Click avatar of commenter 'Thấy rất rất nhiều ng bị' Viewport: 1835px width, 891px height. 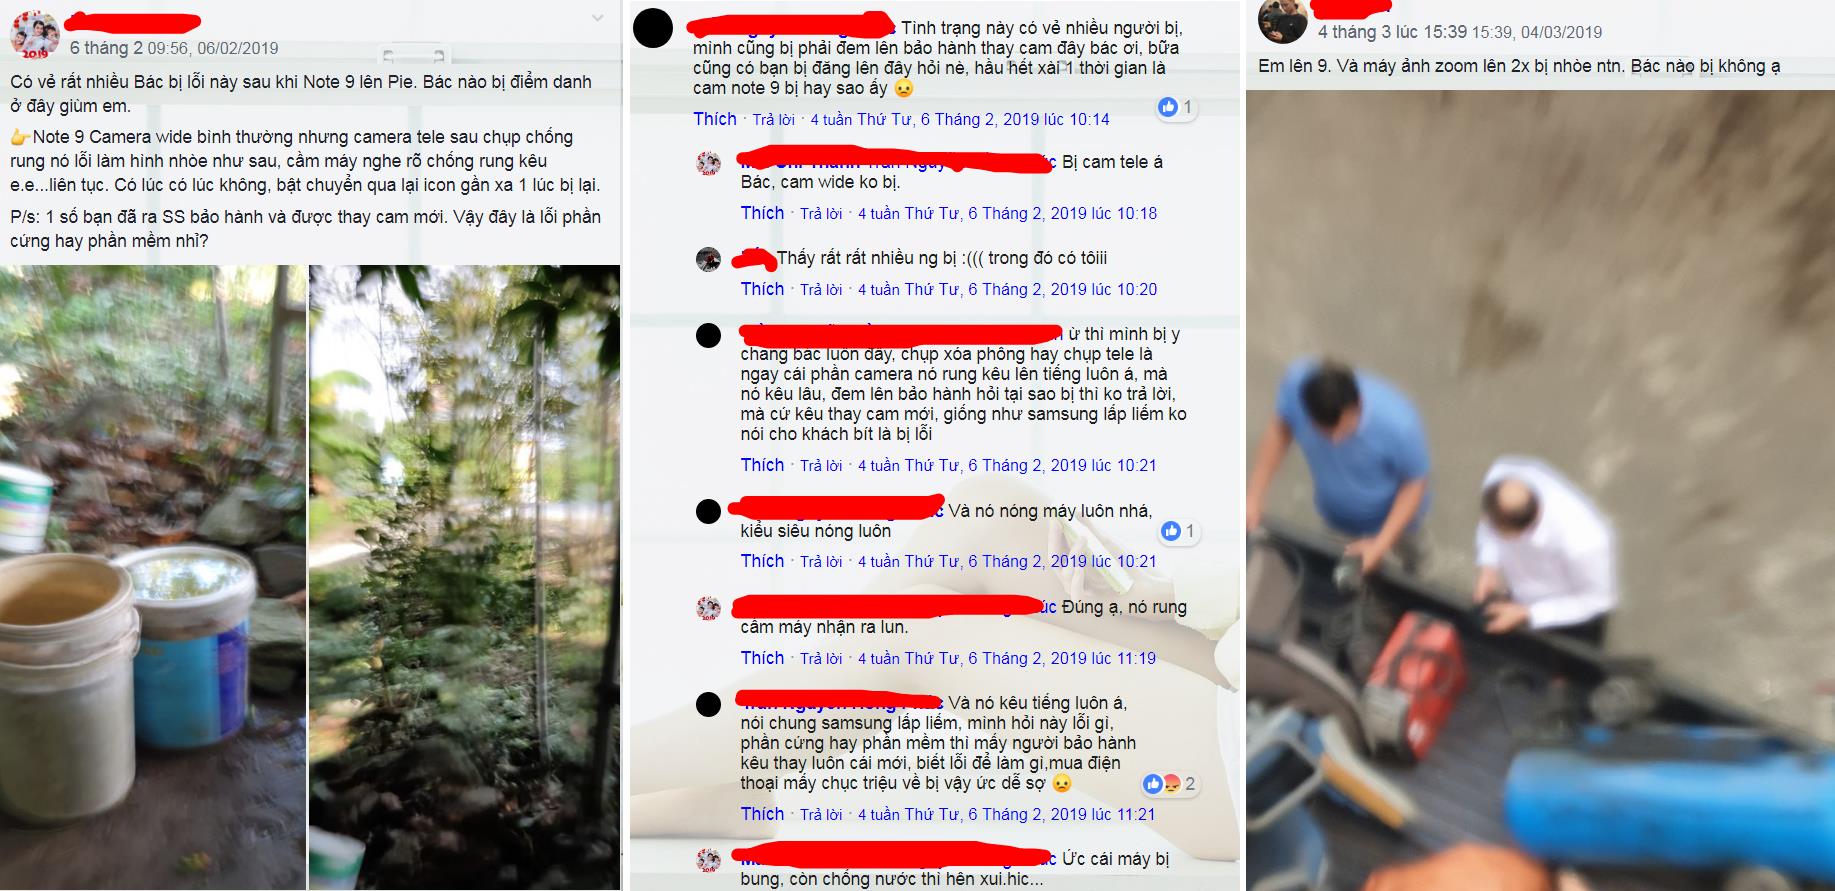coord(708,259)
